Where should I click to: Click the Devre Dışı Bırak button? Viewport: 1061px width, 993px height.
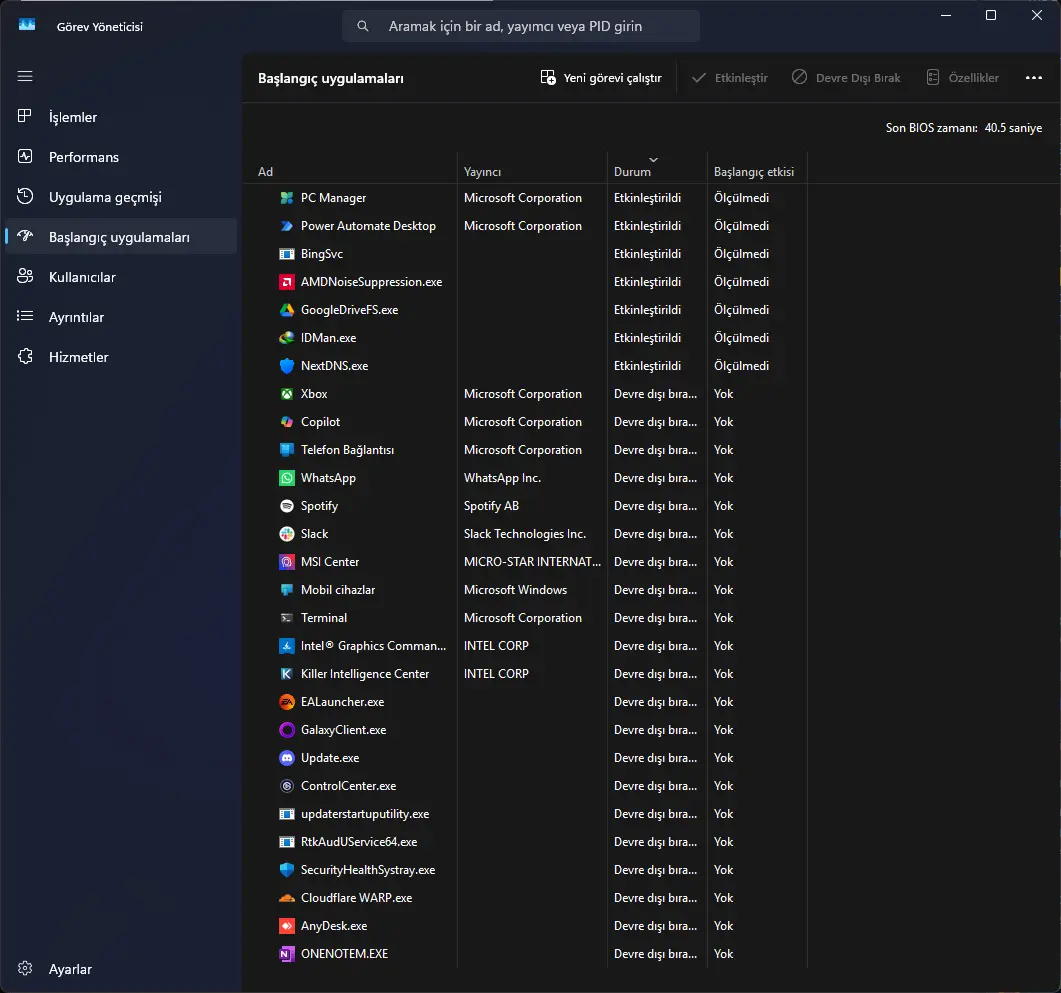click(846, 78)
